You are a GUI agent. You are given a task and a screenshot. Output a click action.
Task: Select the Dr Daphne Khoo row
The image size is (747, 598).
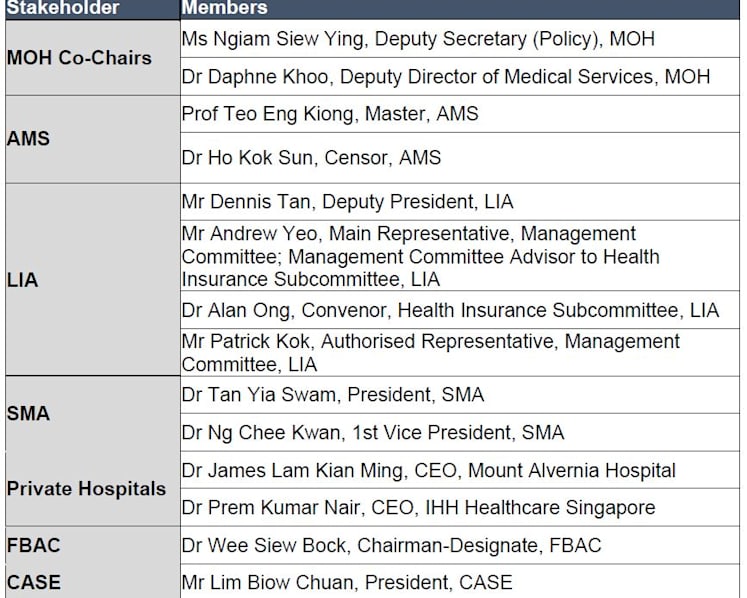[460, 77]
